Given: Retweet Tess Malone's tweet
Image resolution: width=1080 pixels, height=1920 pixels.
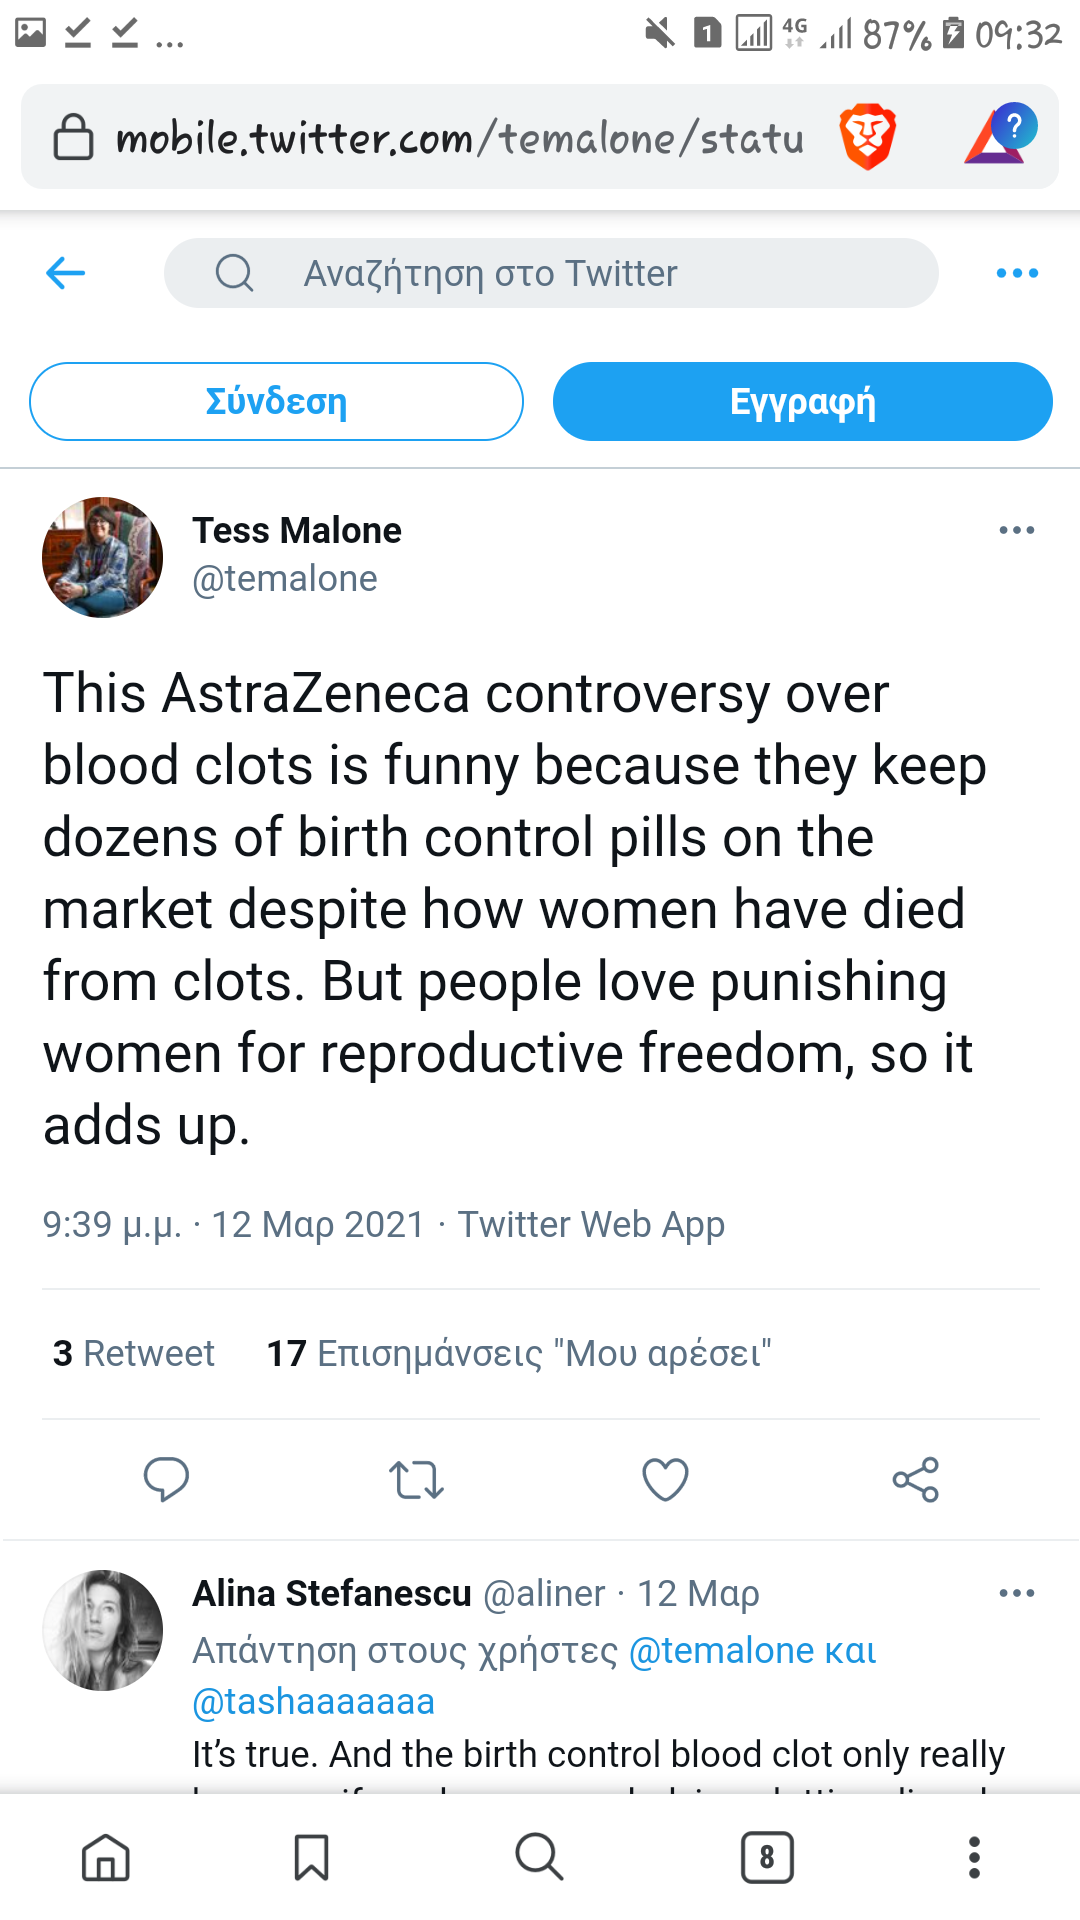Looking at the screenshot, I should pyautogui.click(x=416, y=1479).
